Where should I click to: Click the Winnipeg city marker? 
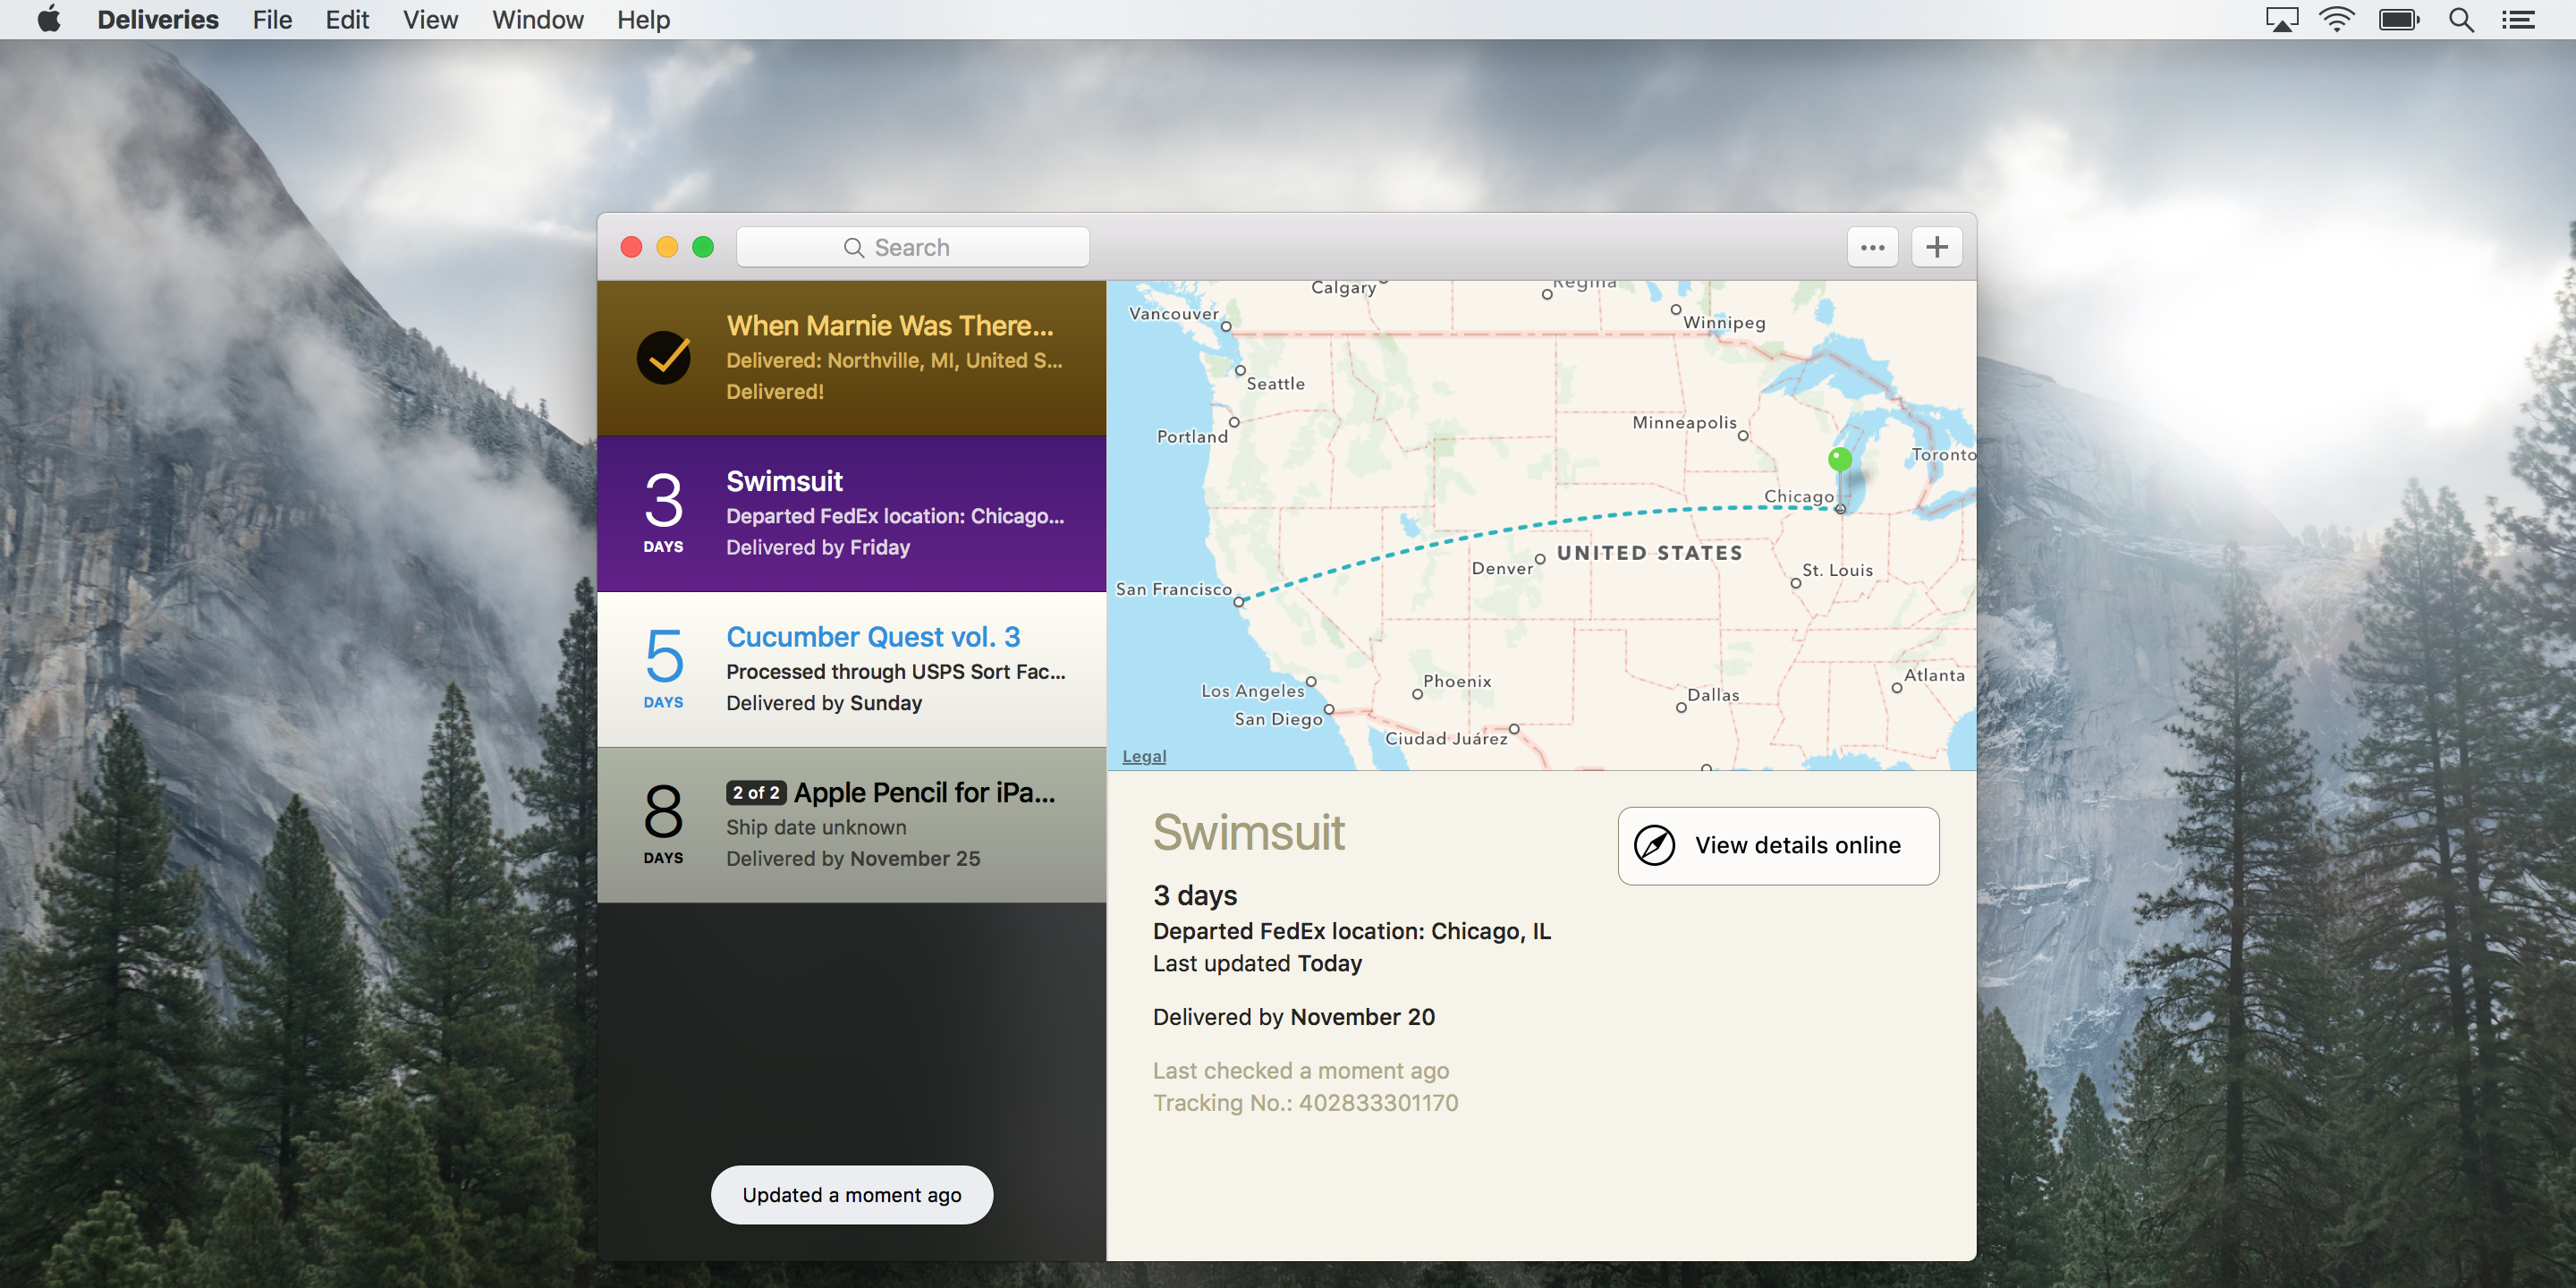pyautogui.click(x=1676, y=310)
